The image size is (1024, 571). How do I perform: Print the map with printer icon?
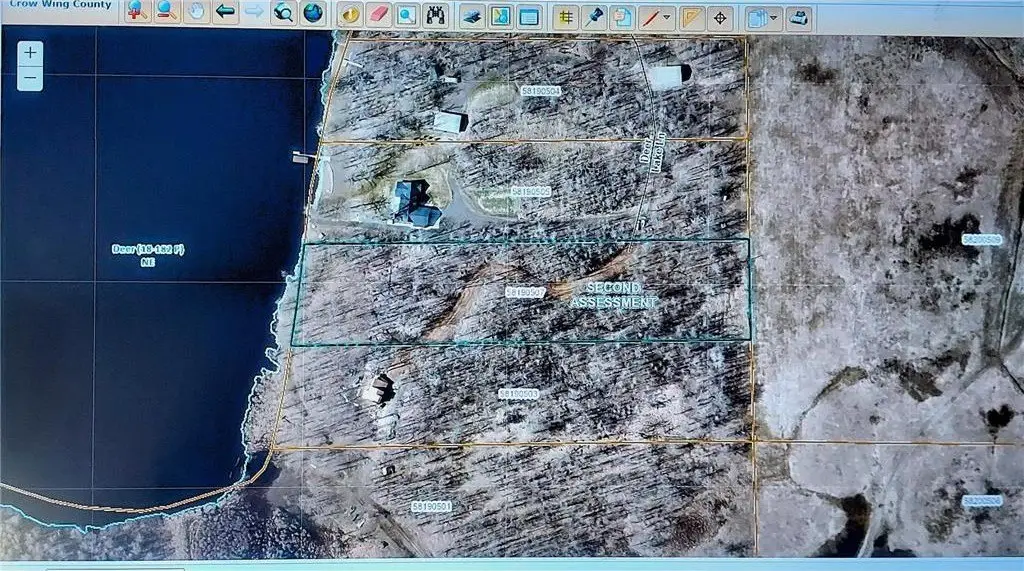[x=800, y=18]
